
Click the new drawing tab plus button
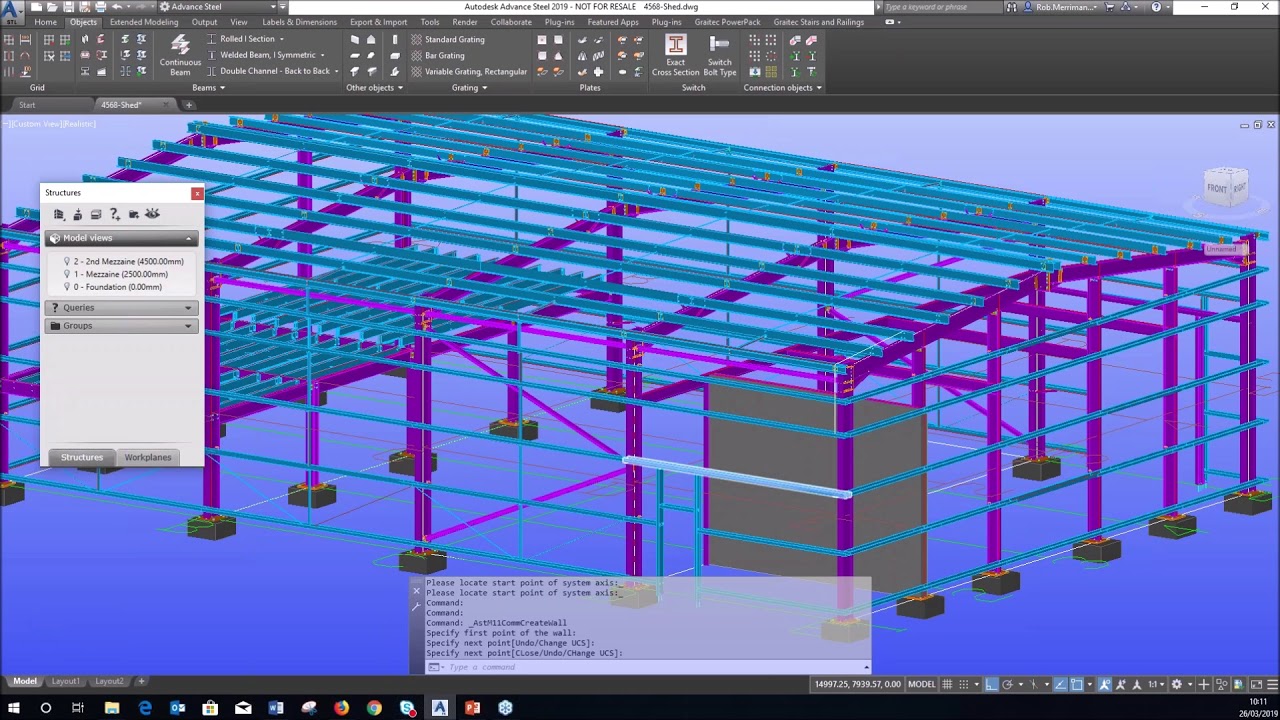[188, 105]
